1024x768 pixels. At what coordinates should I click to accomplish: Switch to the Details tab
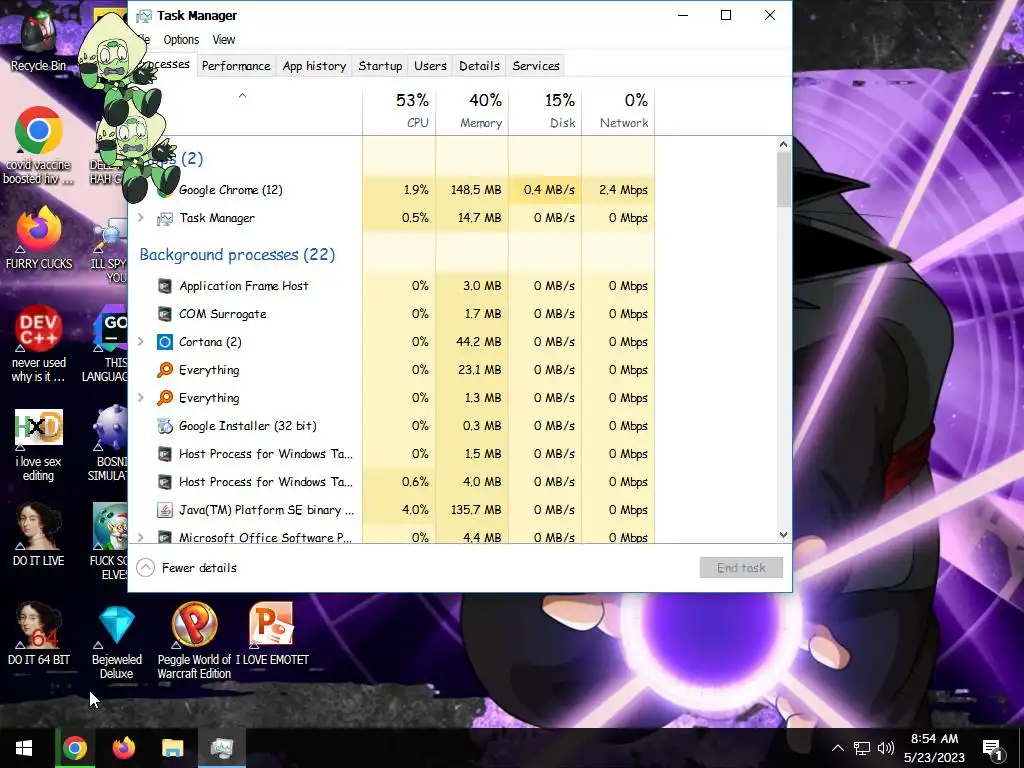point(479,66)
